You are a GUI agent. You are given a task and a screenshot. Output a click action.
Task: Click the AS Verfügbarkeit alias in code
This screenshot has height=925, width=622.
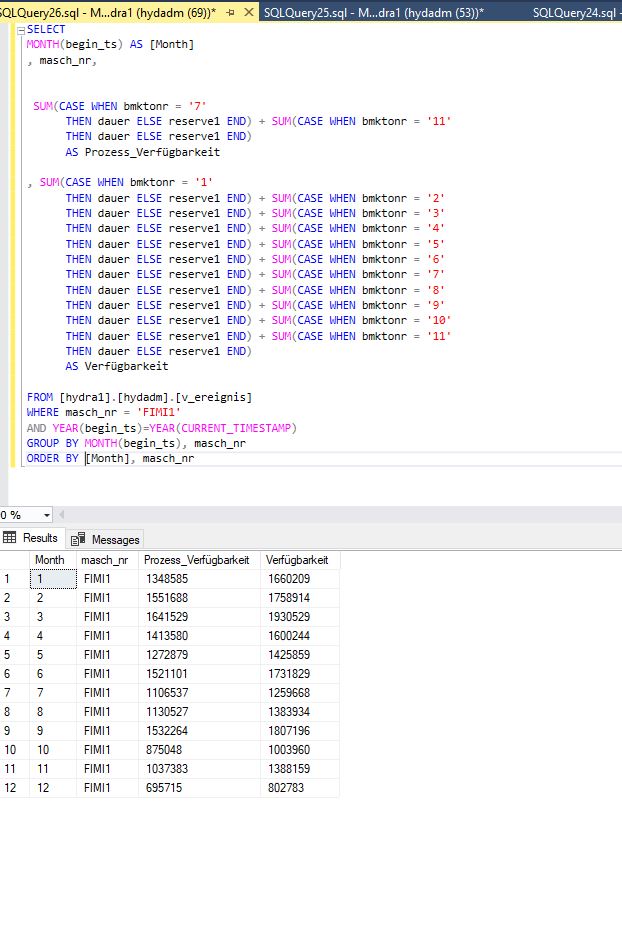tap(117, 366)
